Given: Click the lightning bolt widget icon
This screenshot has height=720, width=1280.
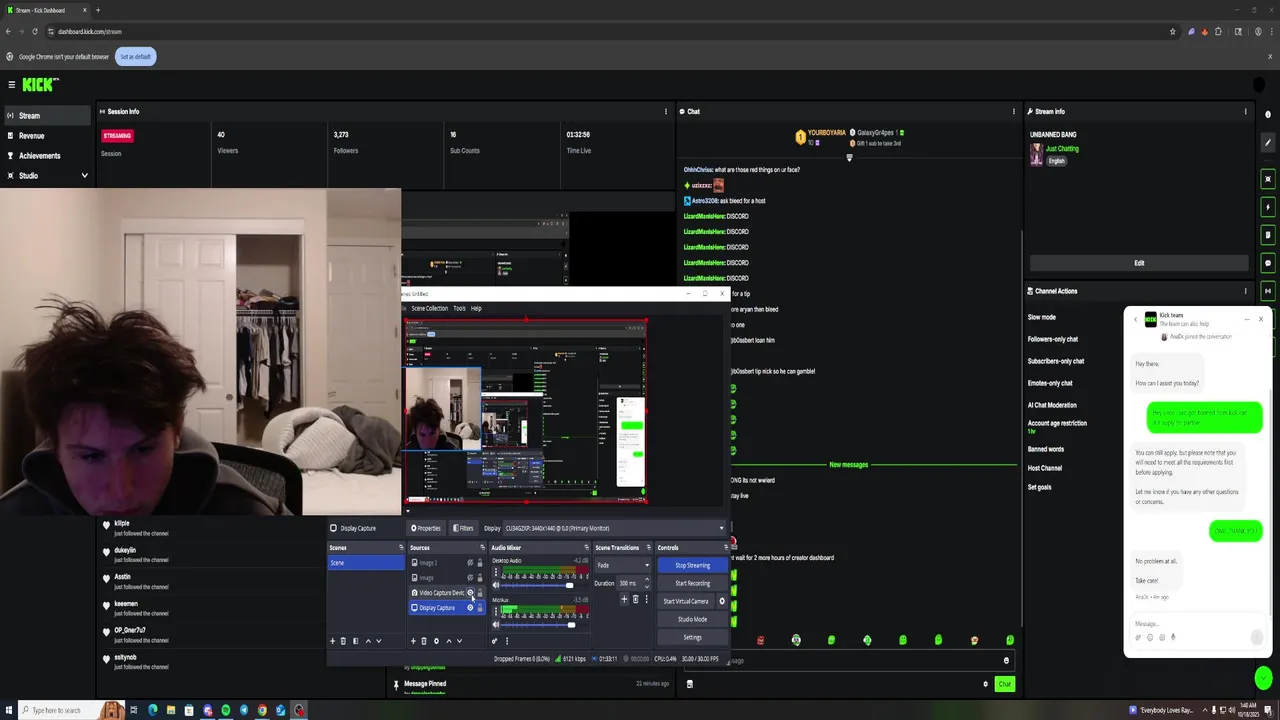Looking at the screenshot, I should pos(1268,207).
